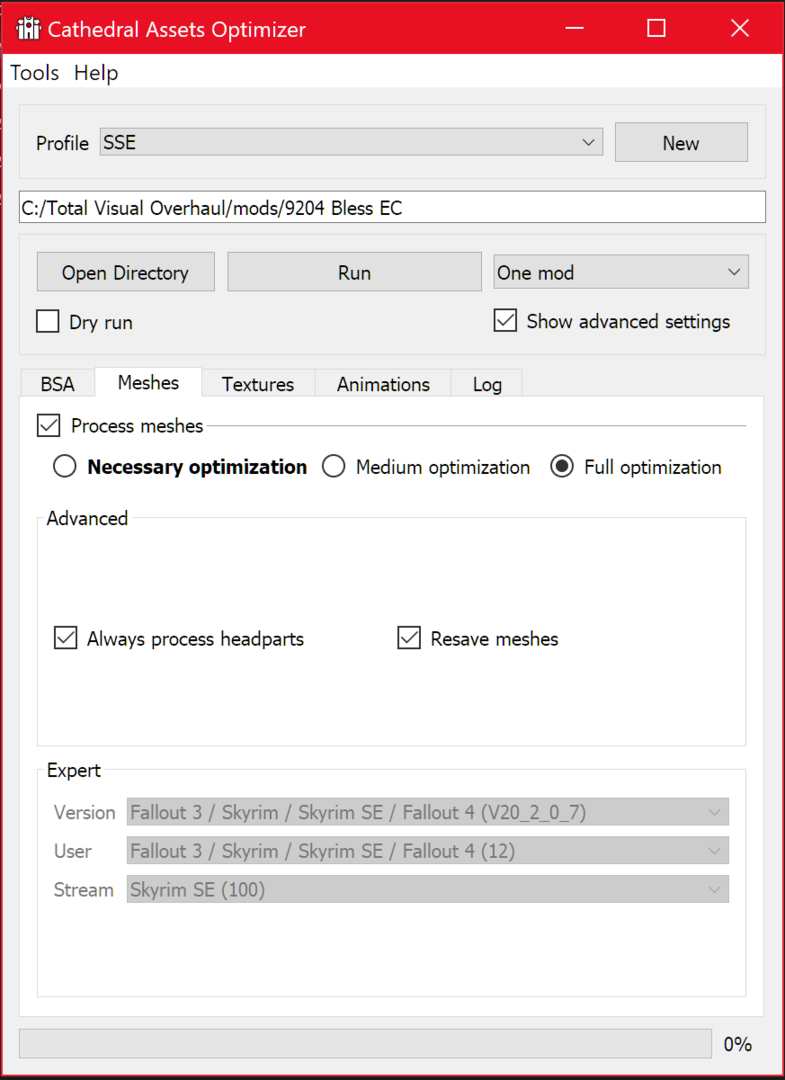The height and width of the screenshot is (1080, 785).
Task: Click the Profile label text
Action: coord(62,143)
